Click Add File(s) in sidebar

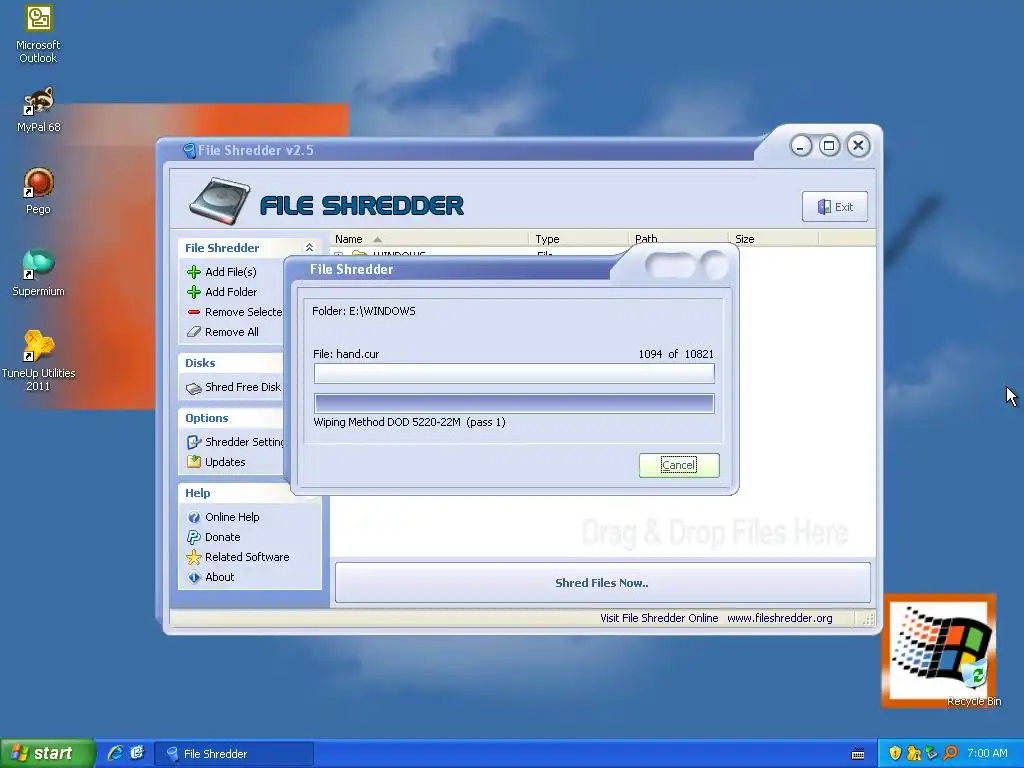point(221,272)
